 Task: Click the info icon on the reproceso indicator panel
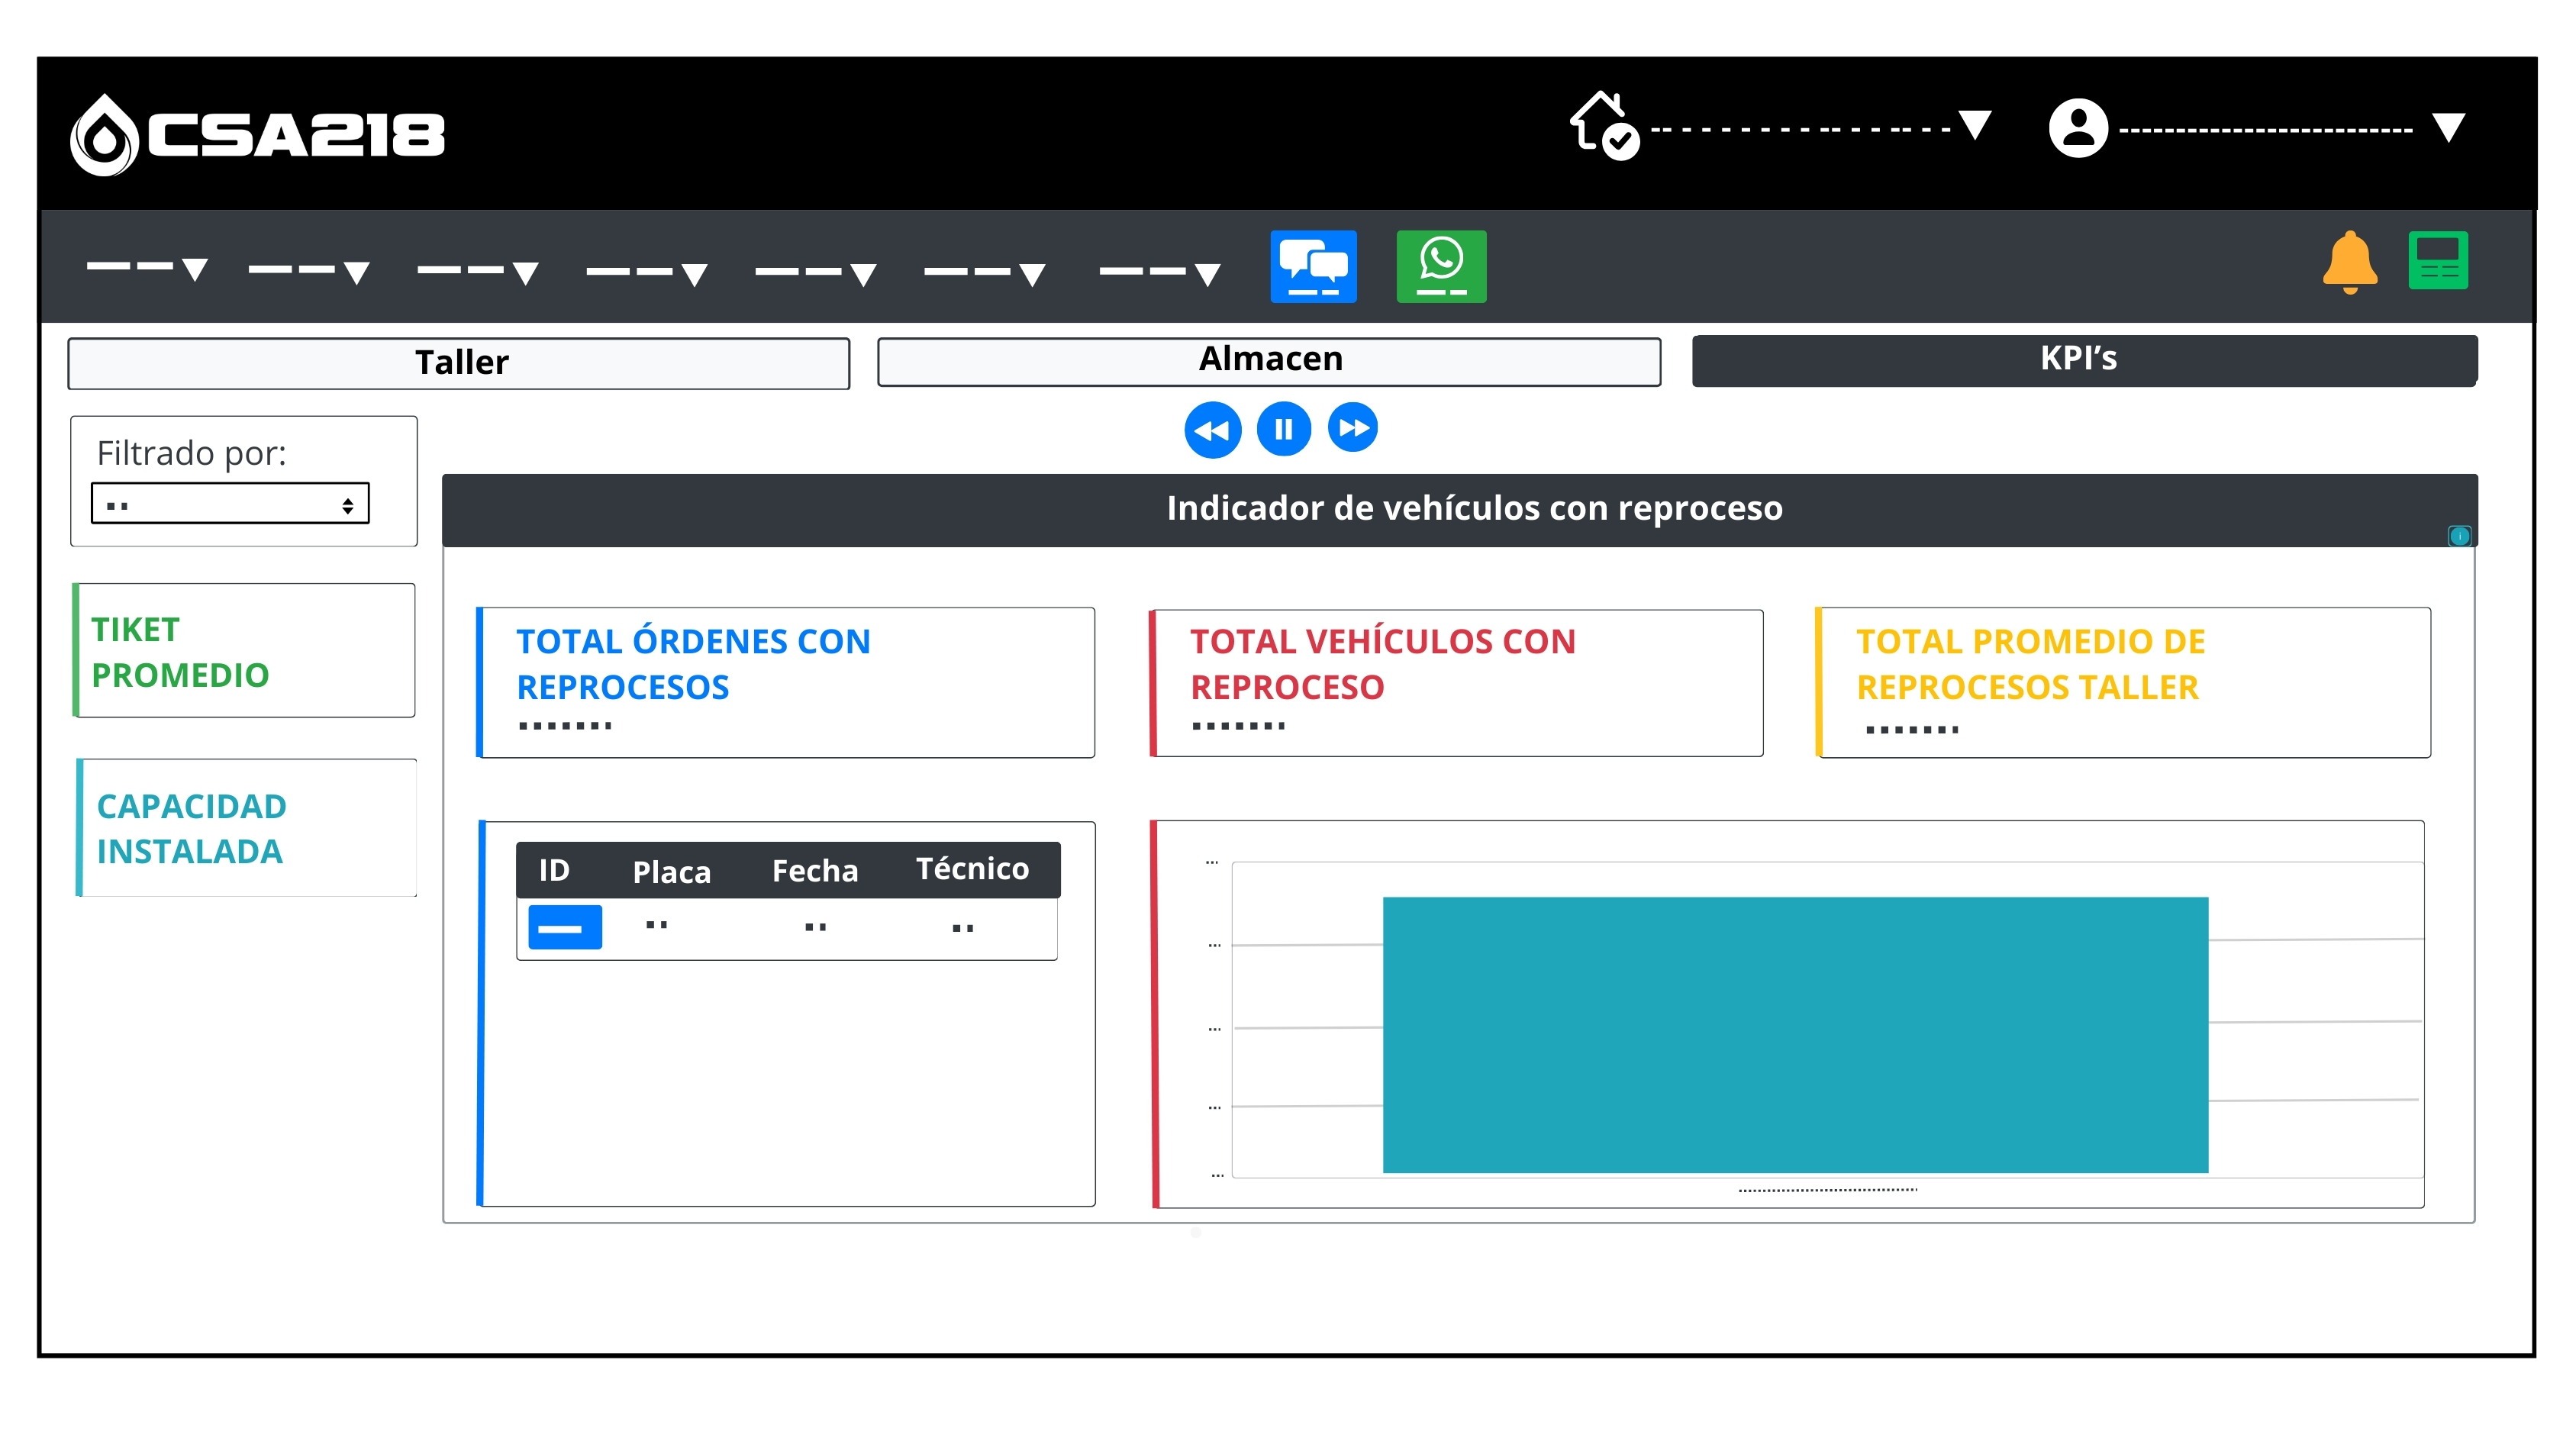coord(2460,536)
